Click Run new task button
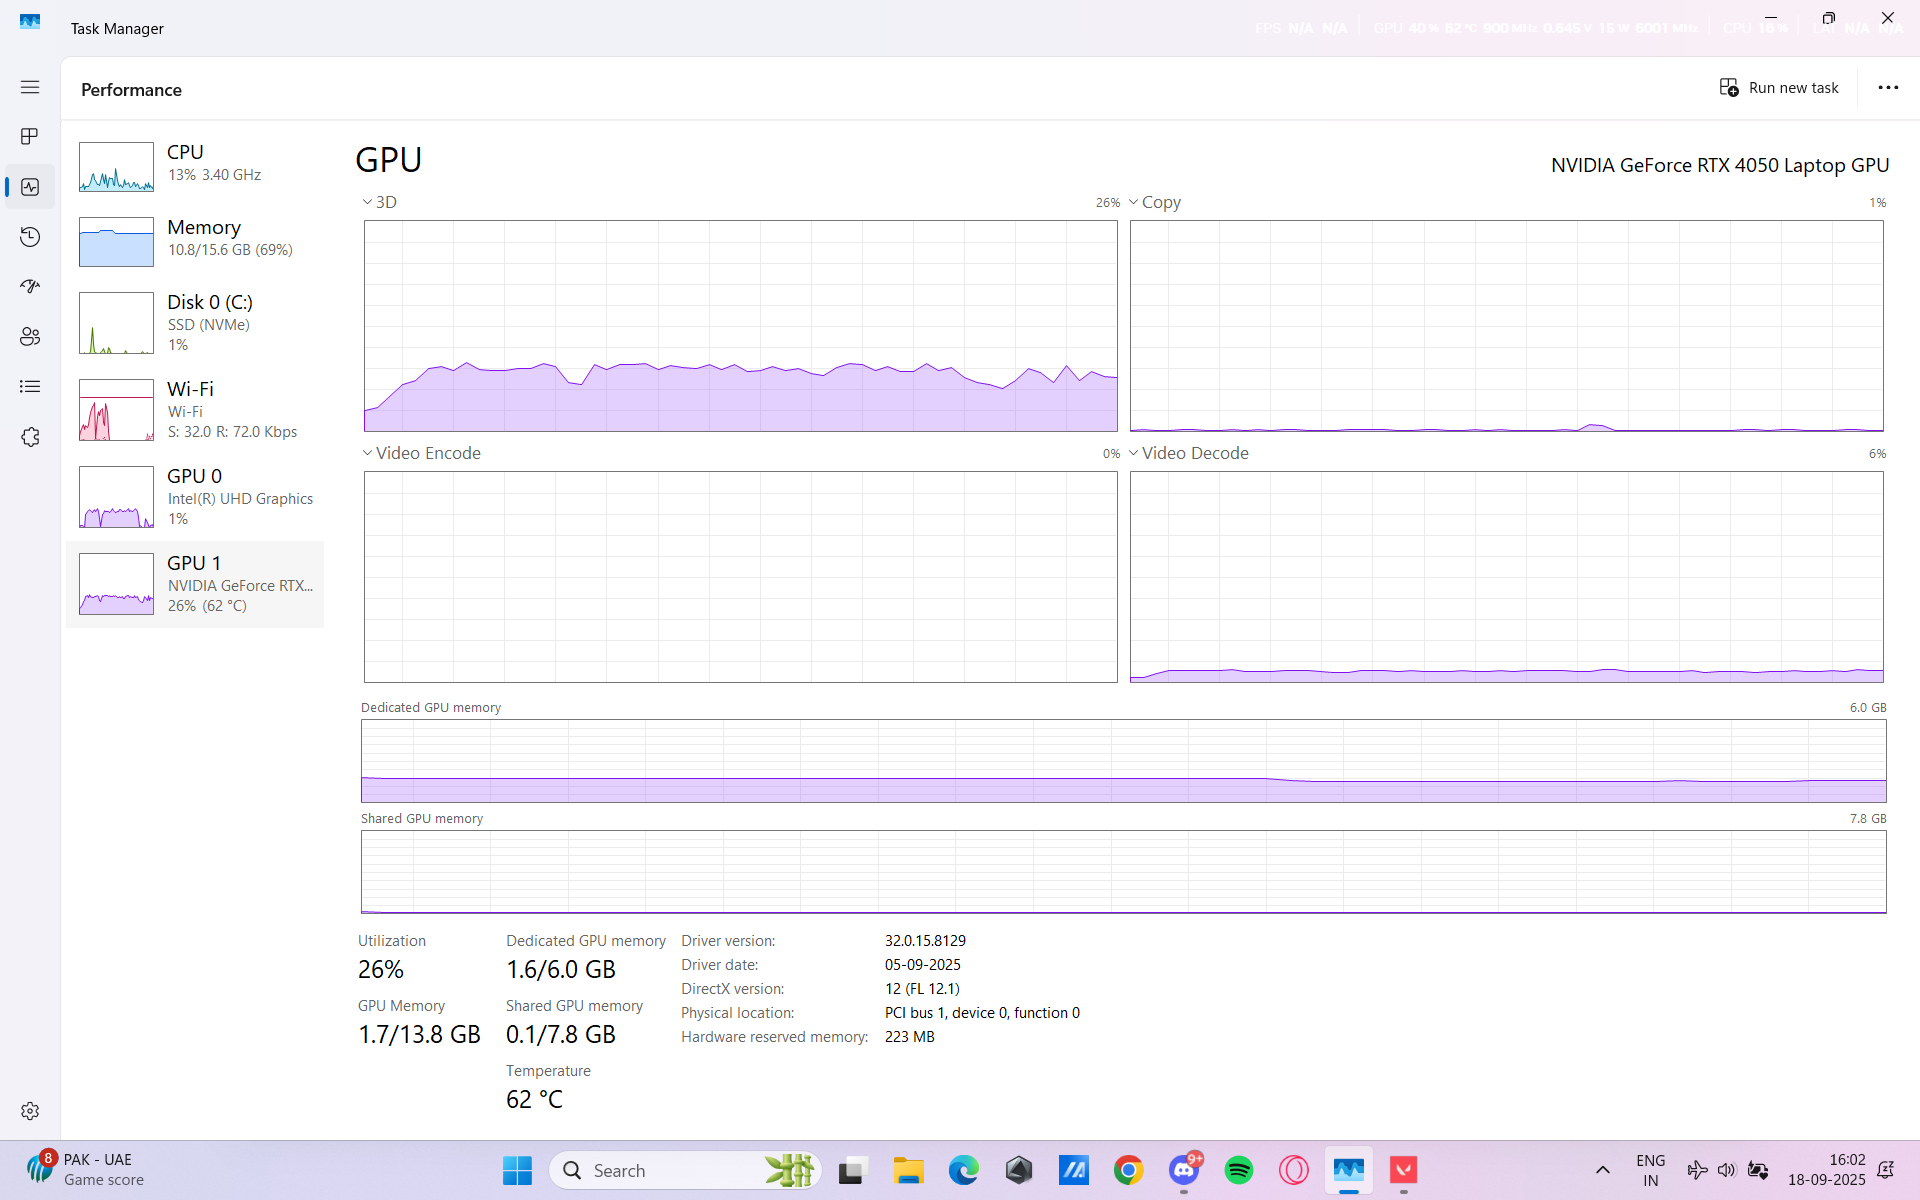The width and height of the screenshot is (1920, 1200). (x=1779, y=88)
